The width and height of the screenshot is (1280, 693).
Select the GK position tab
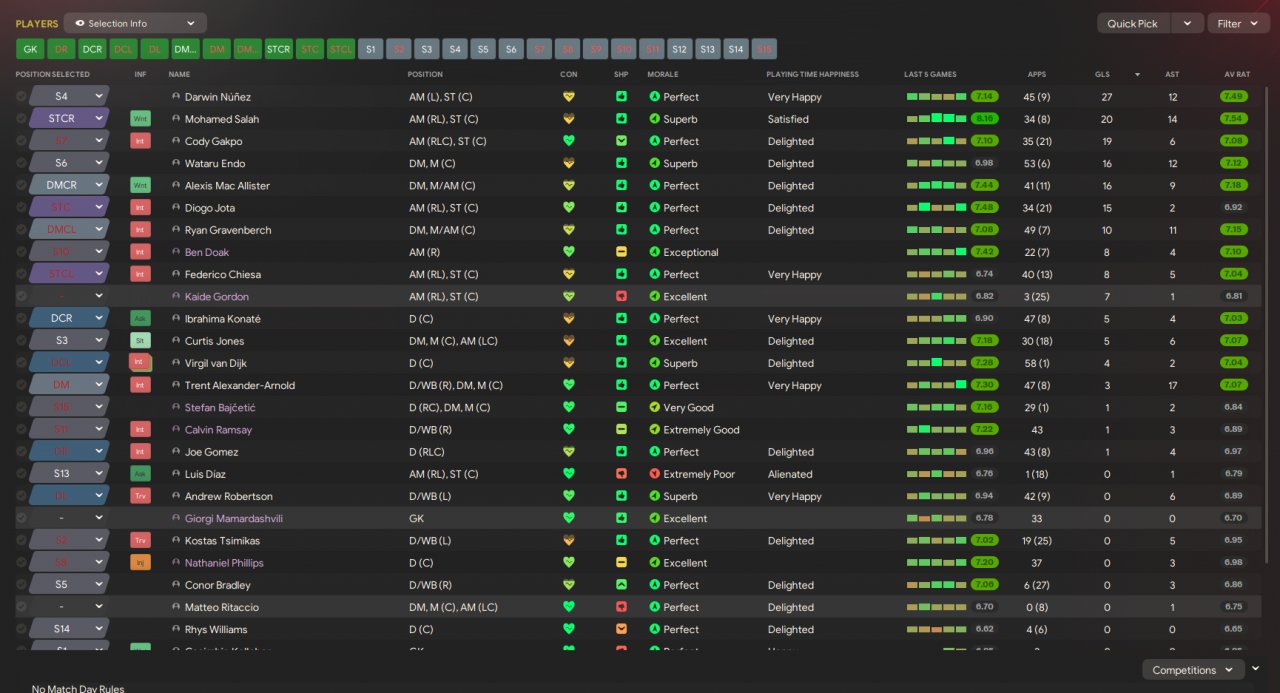[30, 48]
